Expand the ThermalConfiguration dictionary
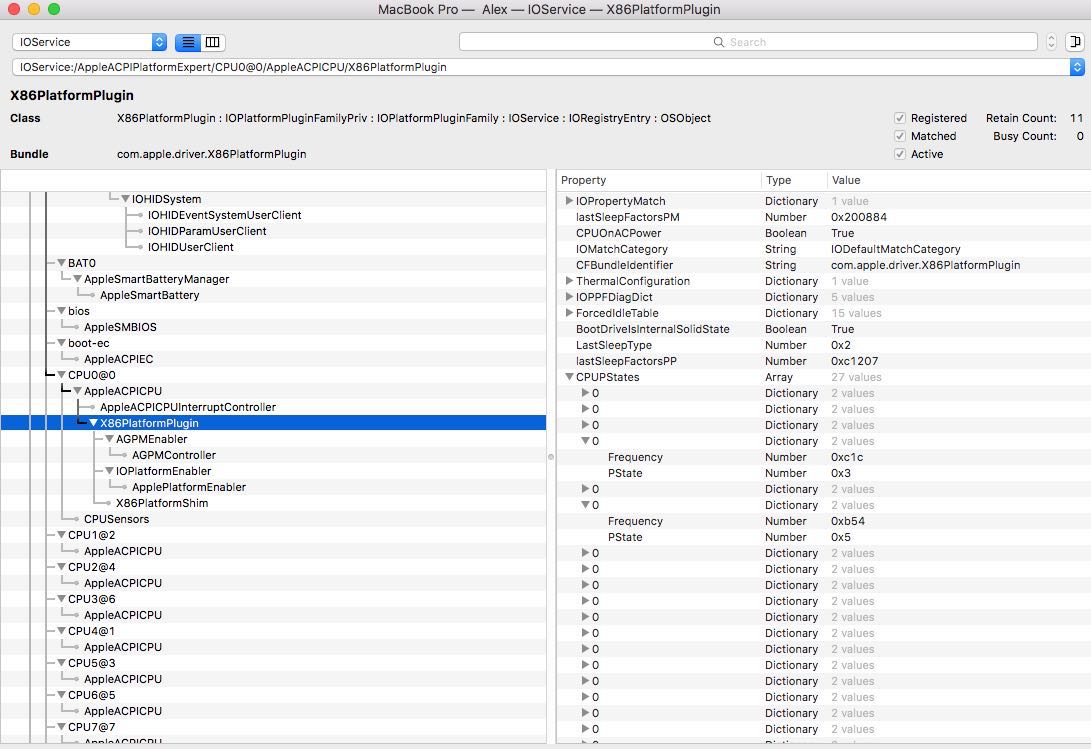 569,281
